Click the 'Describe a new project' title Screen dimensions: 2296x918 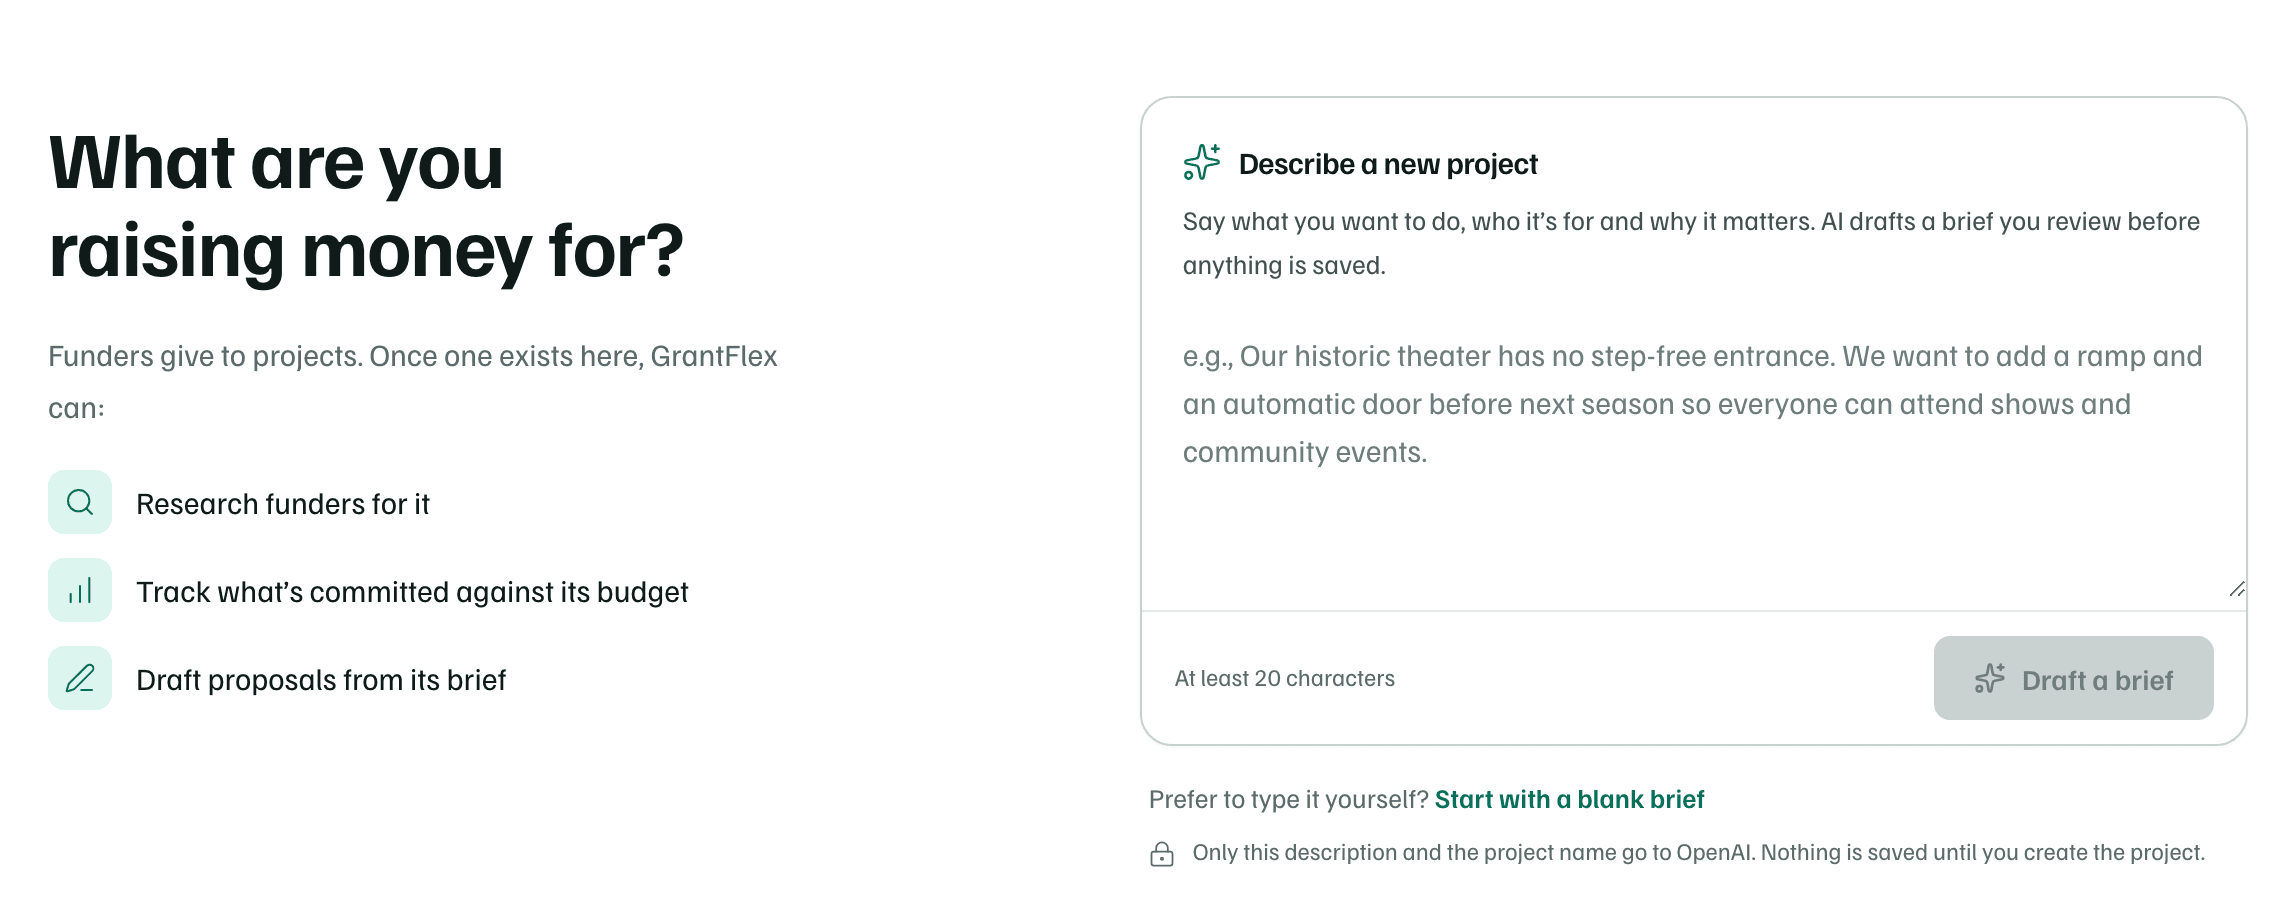[1388, 164]
